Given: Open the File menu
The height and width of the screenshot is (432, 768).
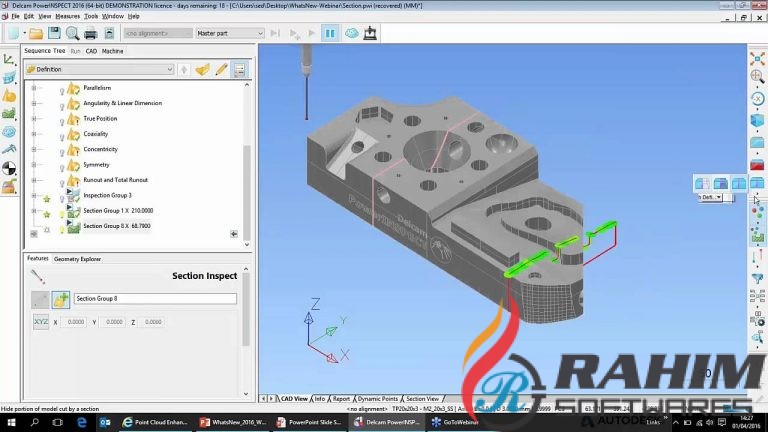Looking at the screenshot, I should 15,16.
